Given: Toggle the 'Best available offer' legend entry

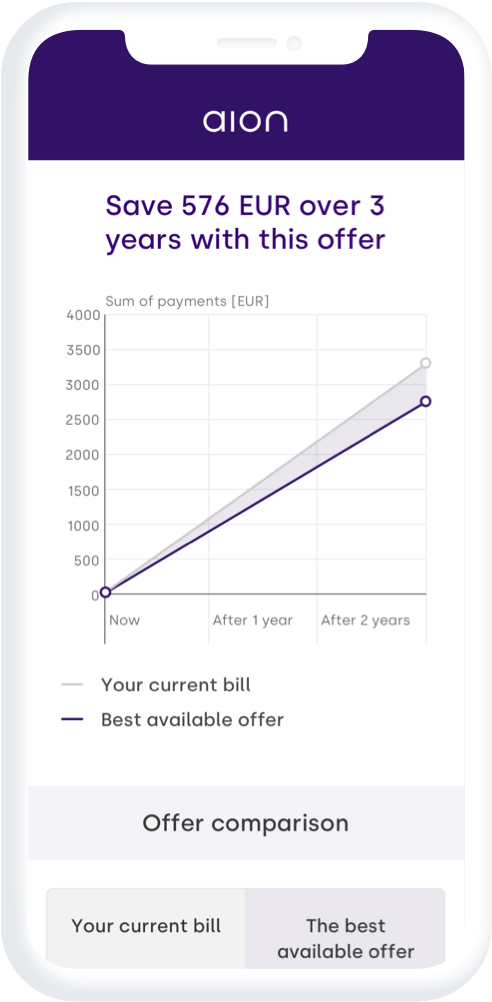Looking at the screenshot, I should pos(172,720).
